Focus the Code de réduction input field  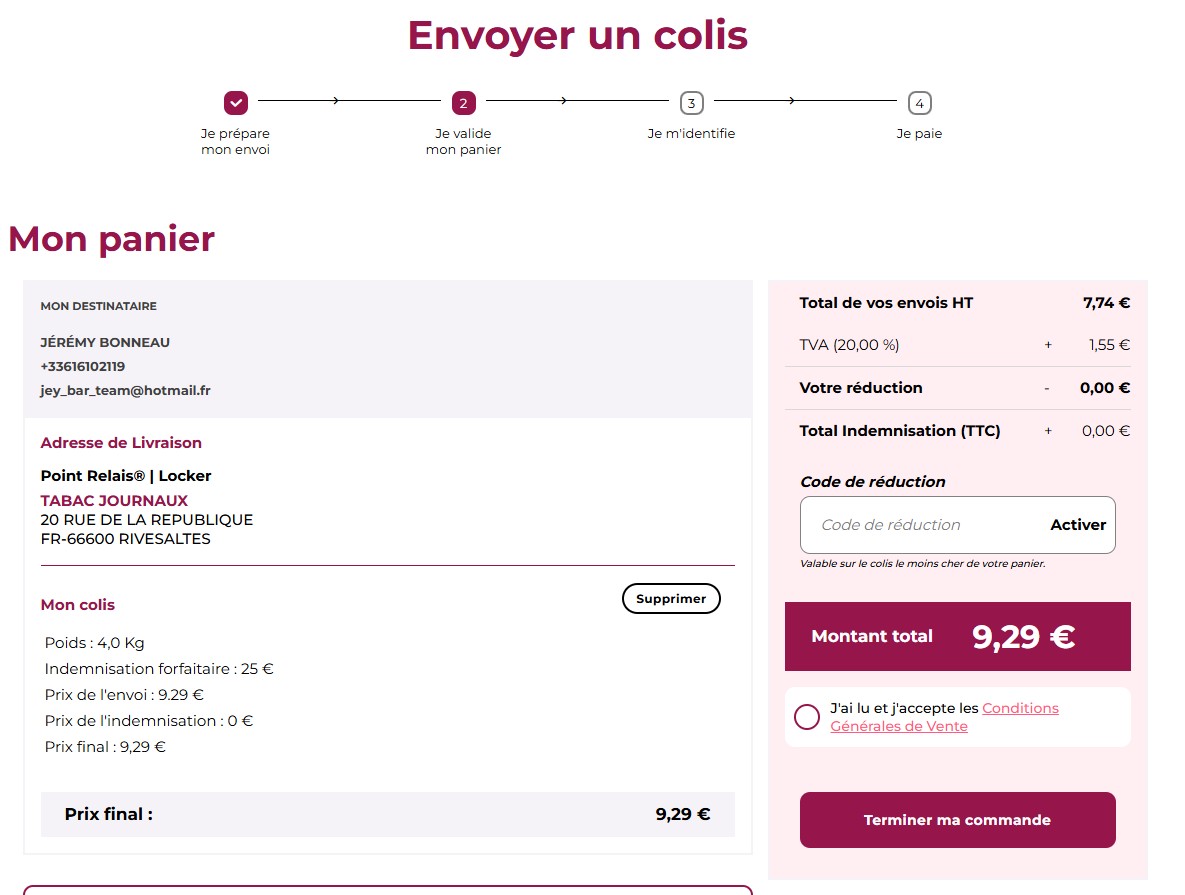[x=920, y=525]
